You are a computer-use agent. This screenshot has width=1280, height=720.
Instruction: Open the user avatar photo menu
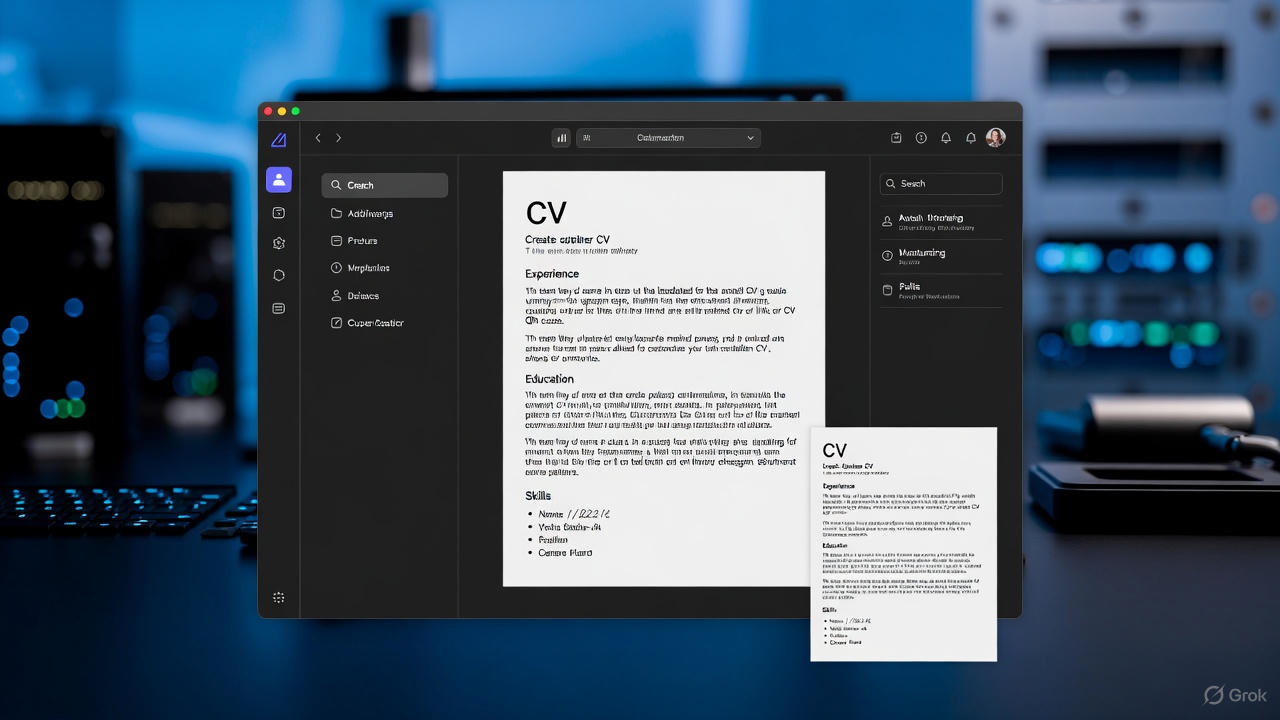click(995, 138)
